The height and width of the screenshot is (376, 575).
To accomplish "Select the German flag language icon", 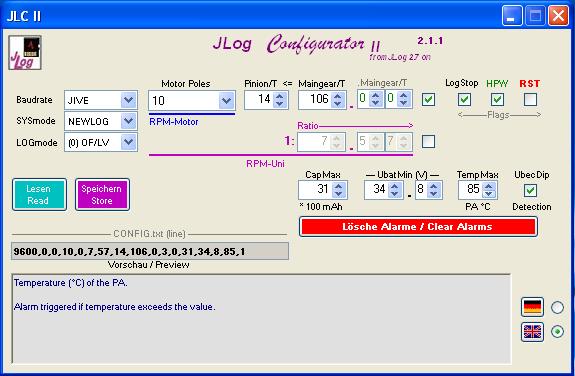I will (532, 307).
